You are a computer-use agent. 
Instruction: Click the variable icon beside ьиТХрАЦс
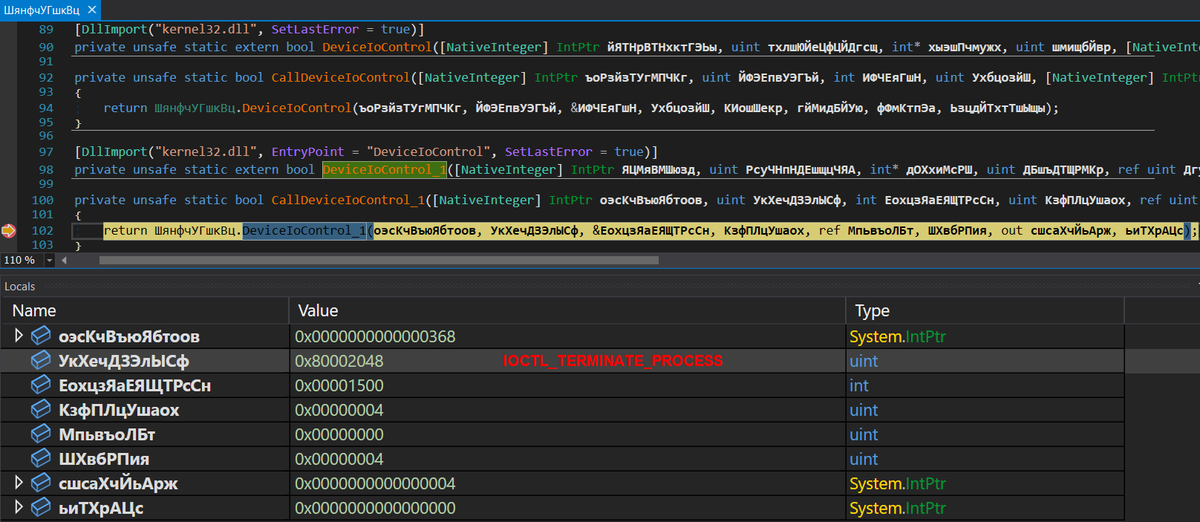[x=42, y=509]
